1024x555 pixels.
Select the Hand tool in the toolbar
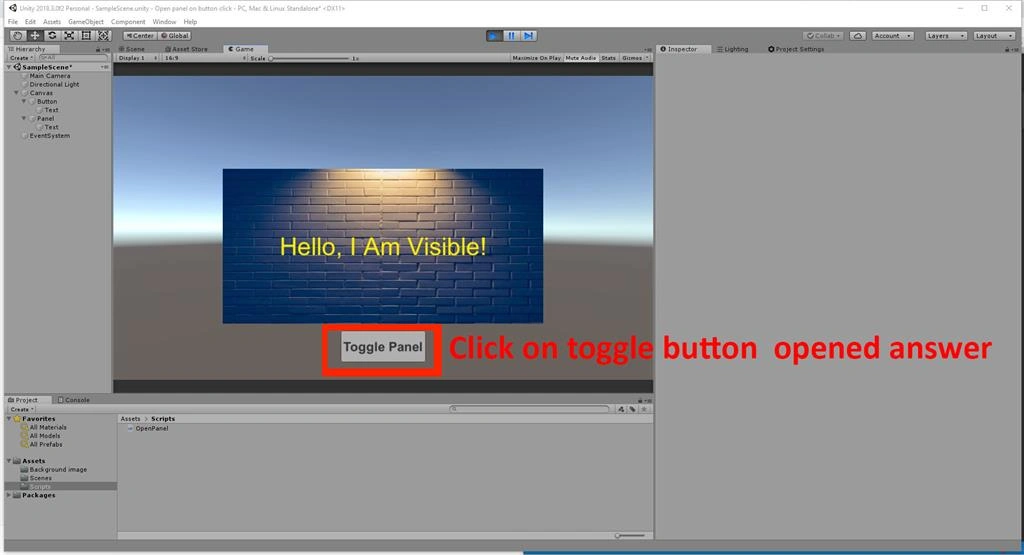pyautogui.click(x=18, y=36)
